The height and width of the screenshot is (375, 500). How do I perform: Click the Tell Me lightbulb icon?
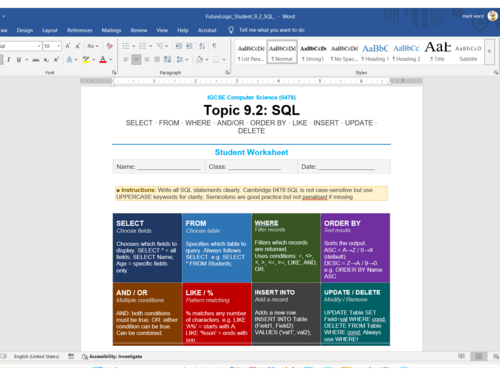click(x=231, y=30)
